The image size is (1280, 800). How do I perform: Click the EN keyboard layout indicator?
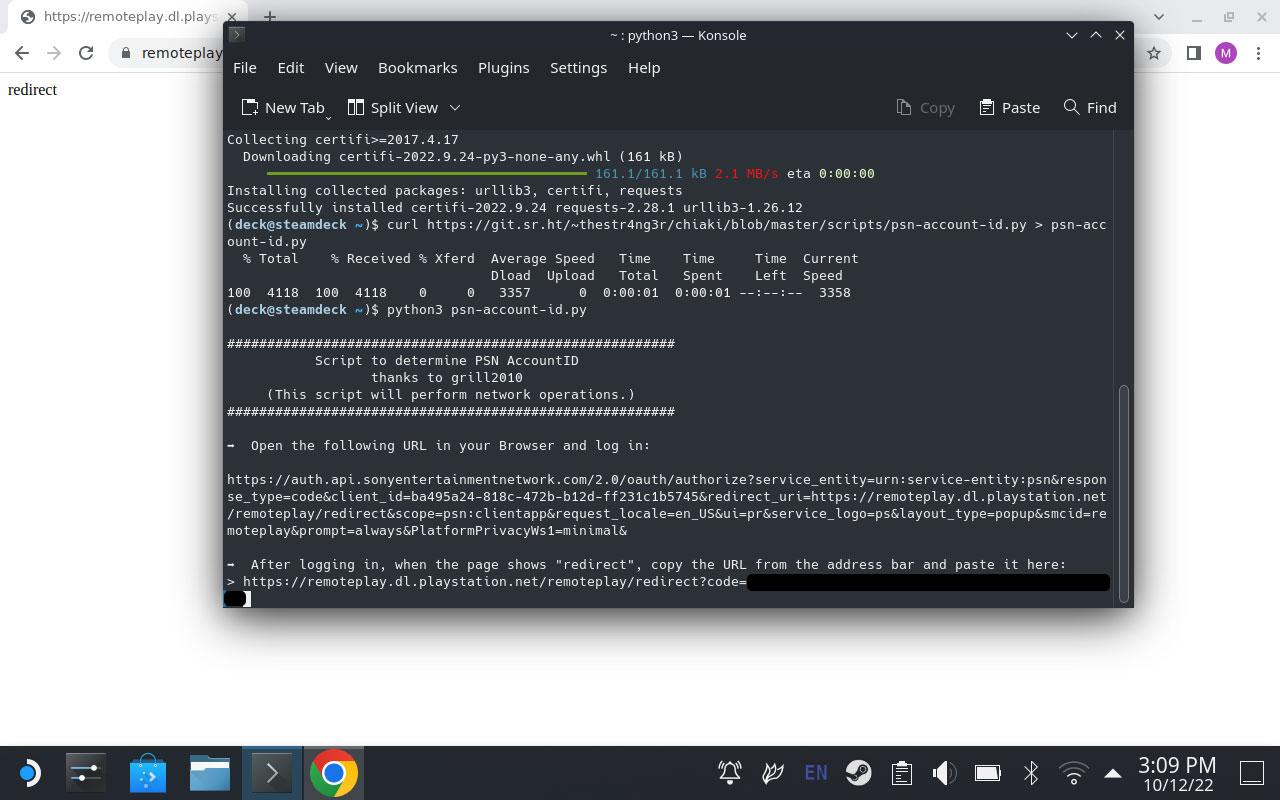pyautogui.click(x=816, y=773)
